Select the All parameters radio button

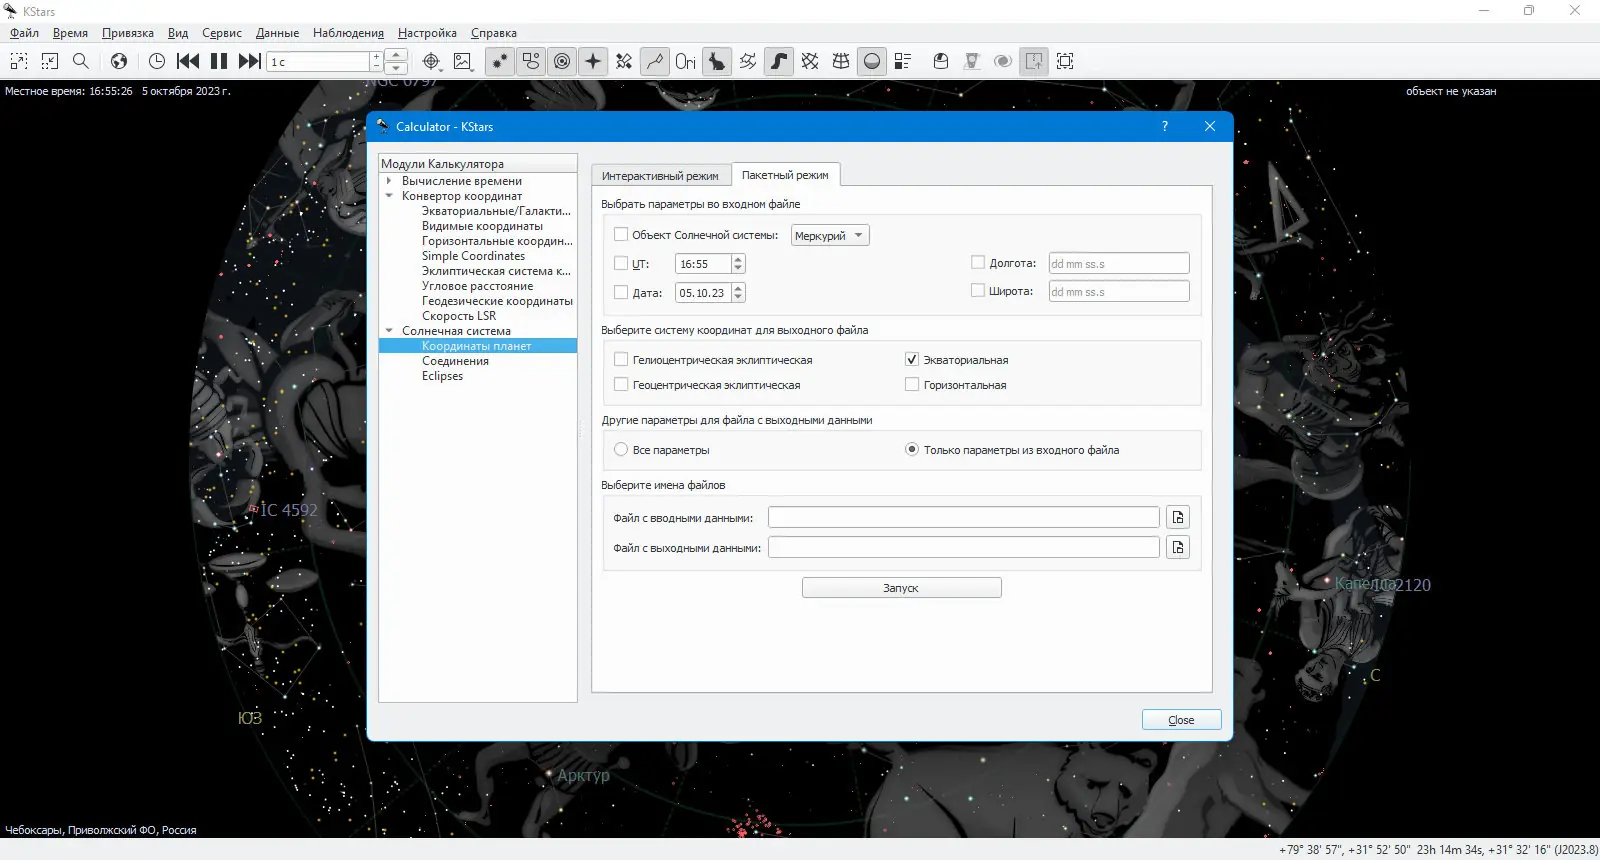[621, 450]
